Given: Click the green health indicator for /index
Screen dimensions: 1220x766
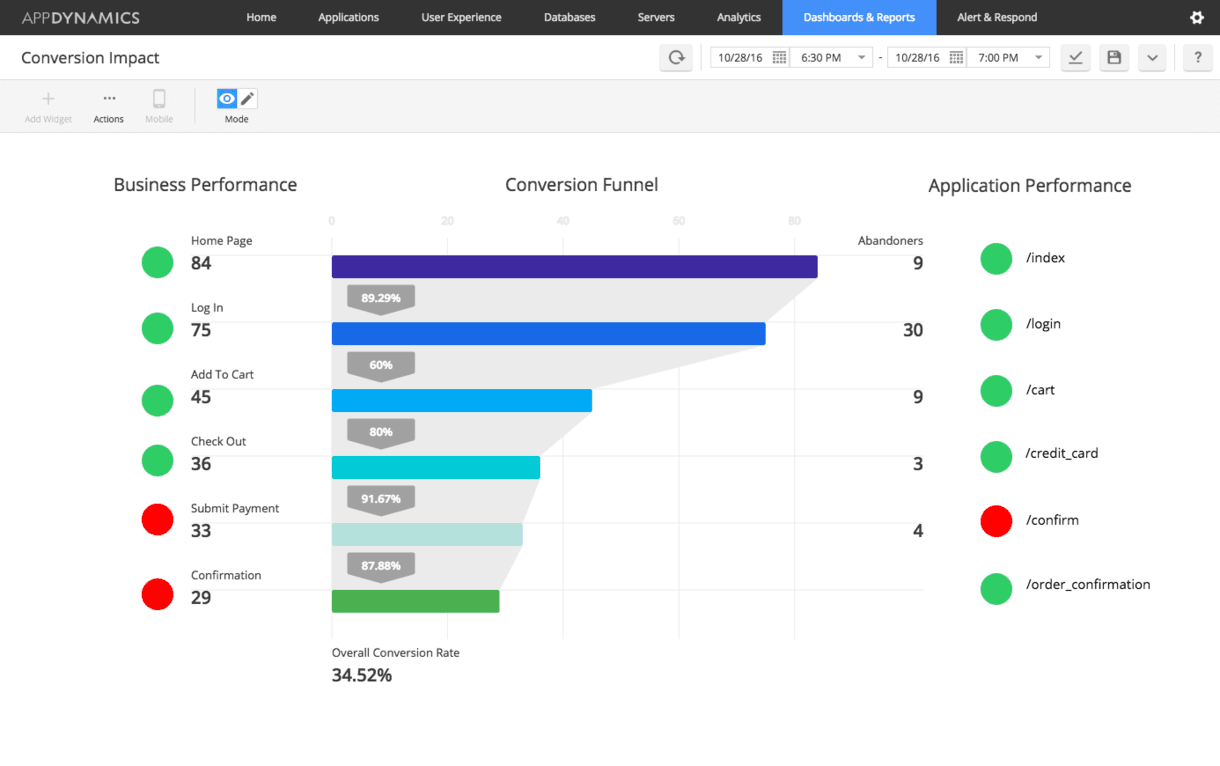Looking at the screenshot, I should (x=996, y=258).
